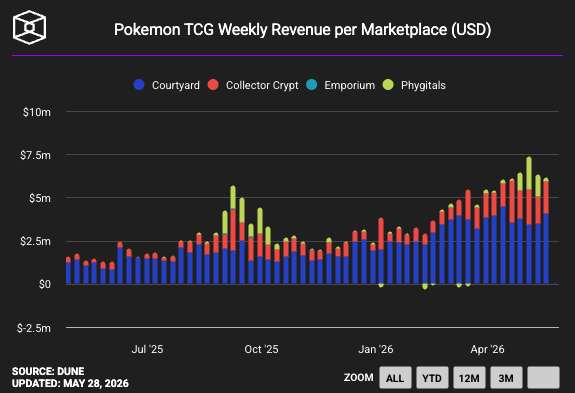Viewport: 575px width, 393px height.
Task: Click the chart title text
Action: point(302,29)
